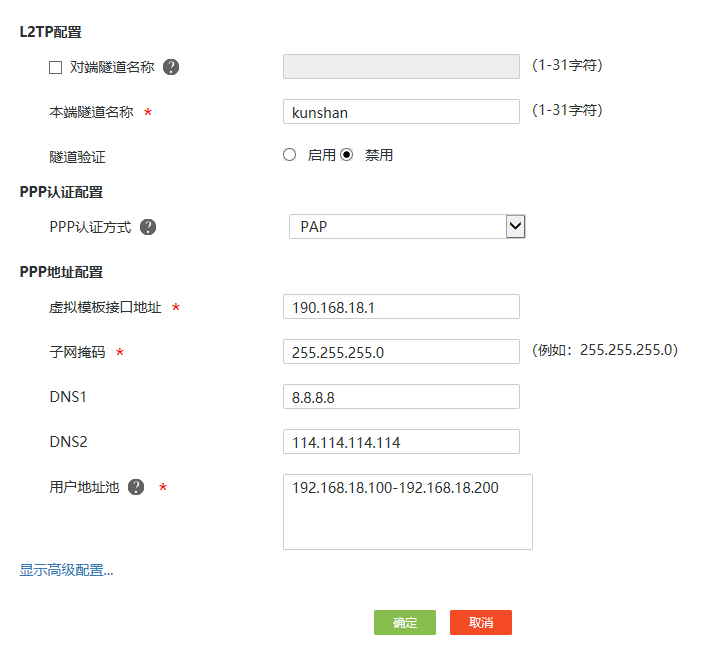
Task: Click help icon beside 对端隧道名称
Action: [171, 67]
